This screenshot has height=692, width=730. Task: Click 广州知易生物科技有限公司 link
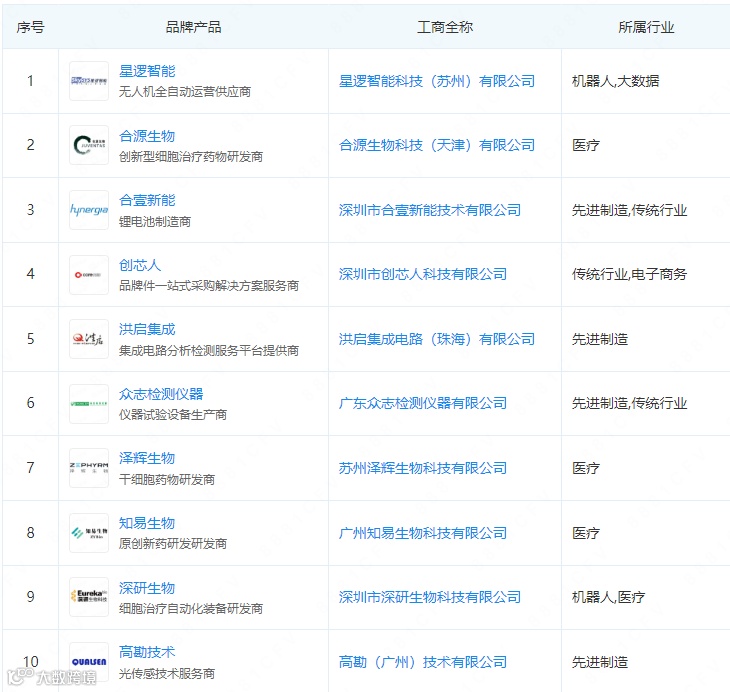tap(423, 533)
